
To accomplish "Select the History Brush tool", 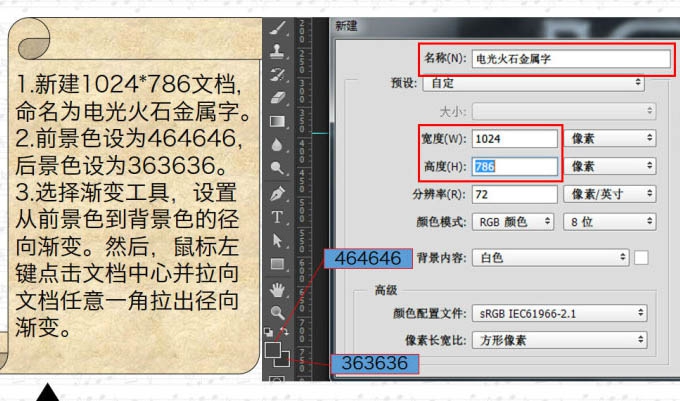I will click(278, 75).
